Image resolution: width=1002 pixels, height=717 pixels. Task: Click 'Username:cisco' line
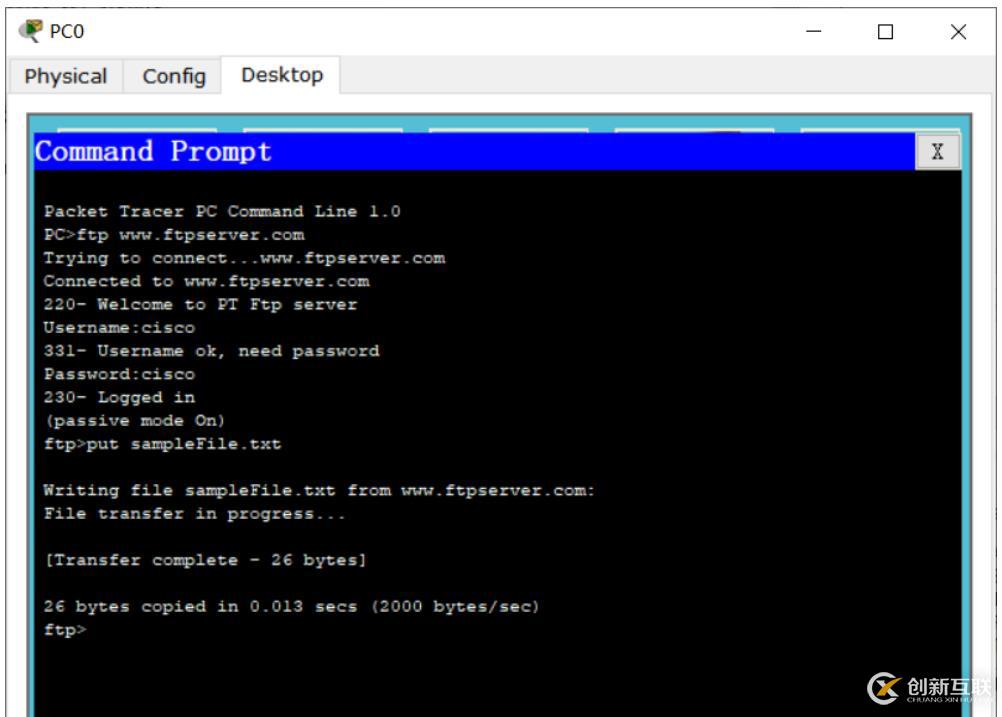[x=119, y=328]
